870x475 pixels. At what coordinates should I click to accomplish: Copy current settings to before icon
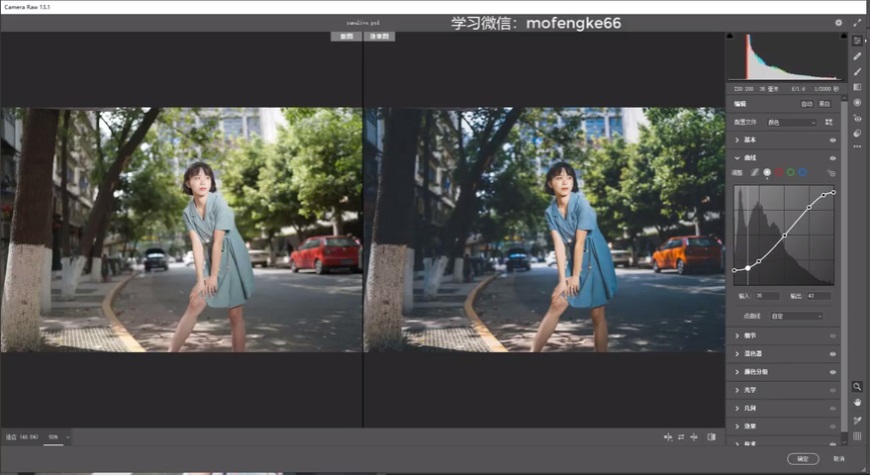(x=694, y=437)
